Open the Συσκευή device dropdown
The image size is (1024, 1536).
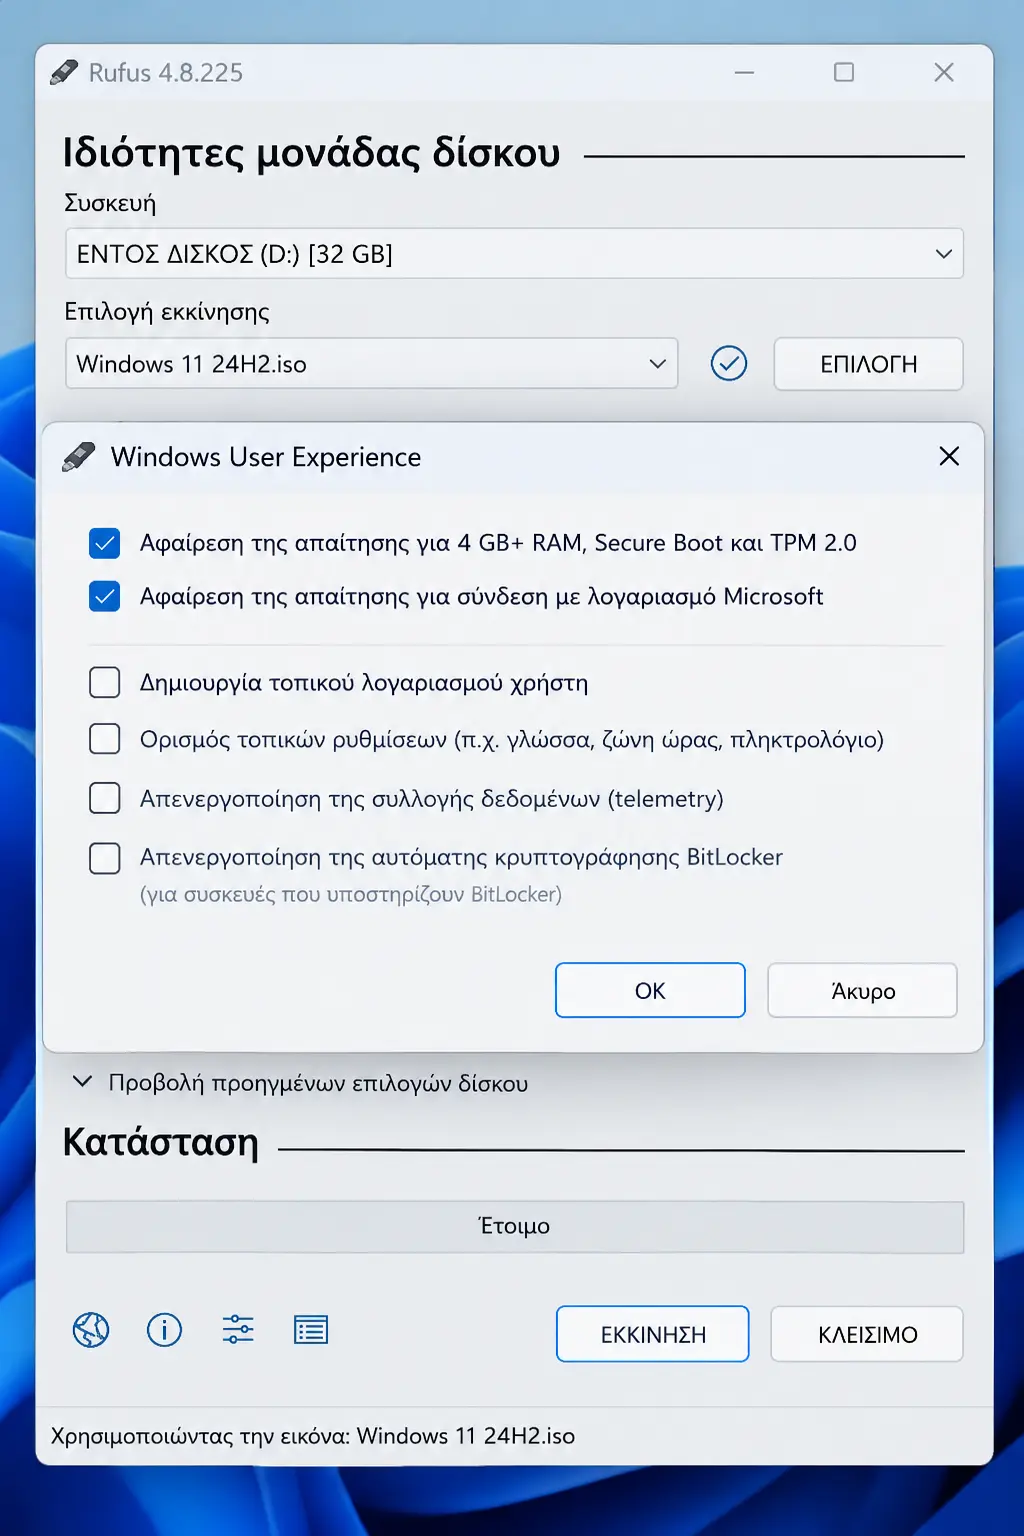(514, 253)
